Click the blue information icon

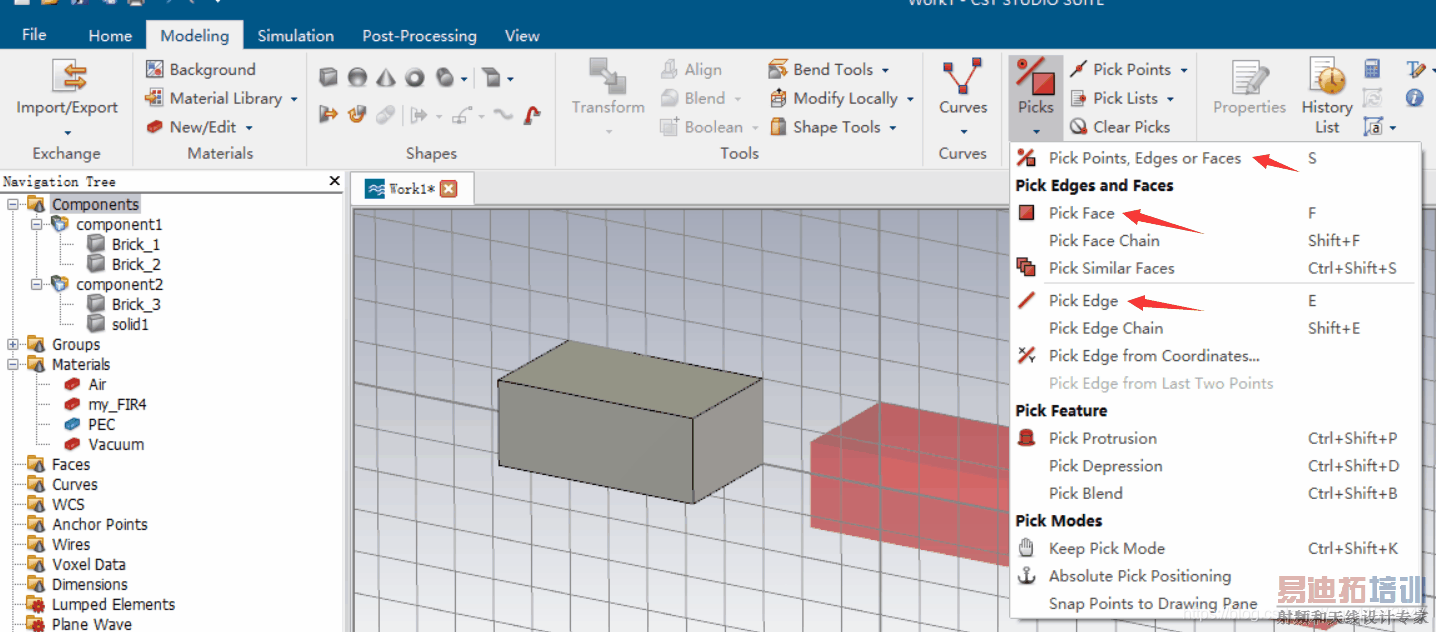tap(1414, 98)
